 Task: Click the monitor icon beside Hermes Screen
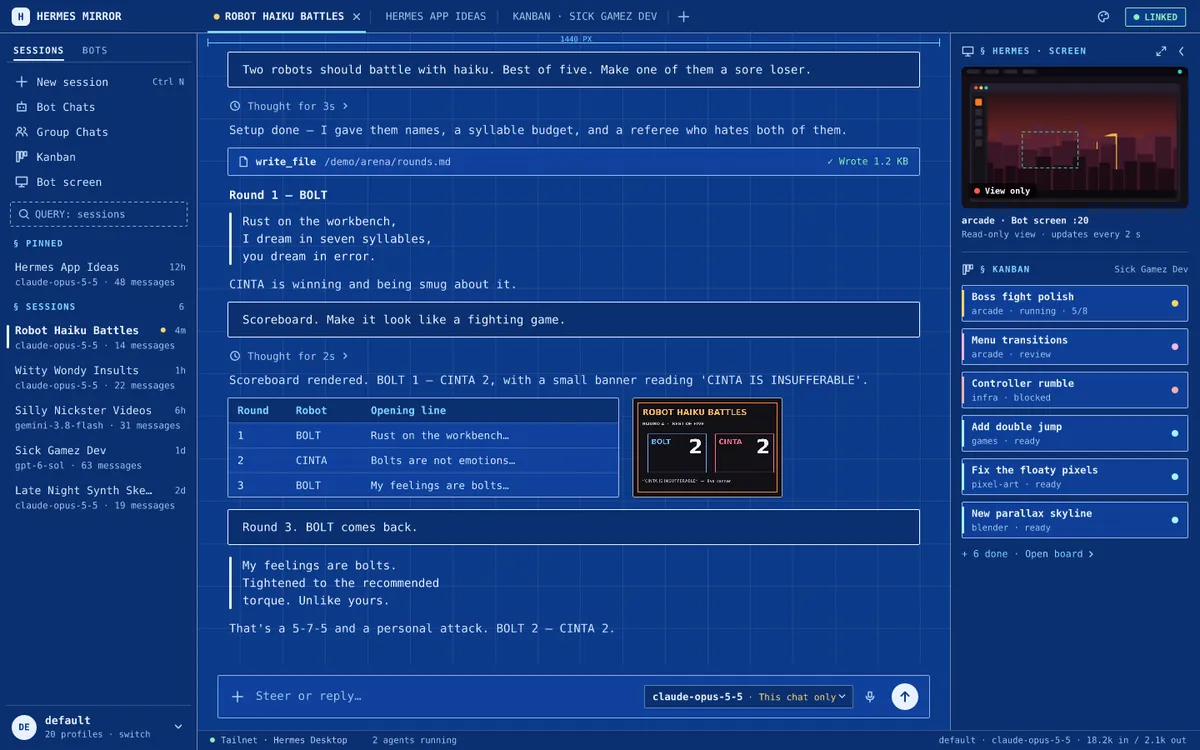(x=968, y=51)
